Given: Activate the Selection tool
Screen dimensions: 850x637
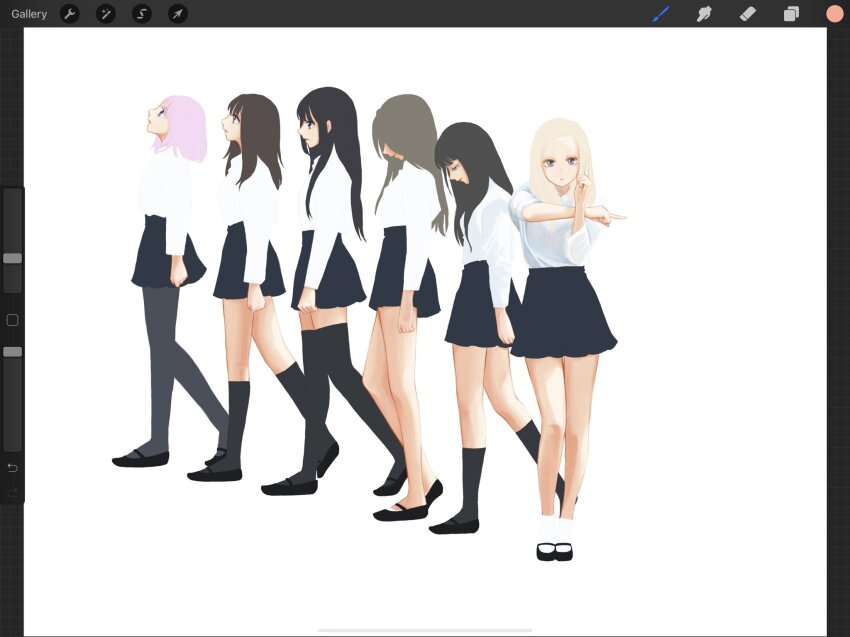Looking at the screenshot, I should click(141, 14).
